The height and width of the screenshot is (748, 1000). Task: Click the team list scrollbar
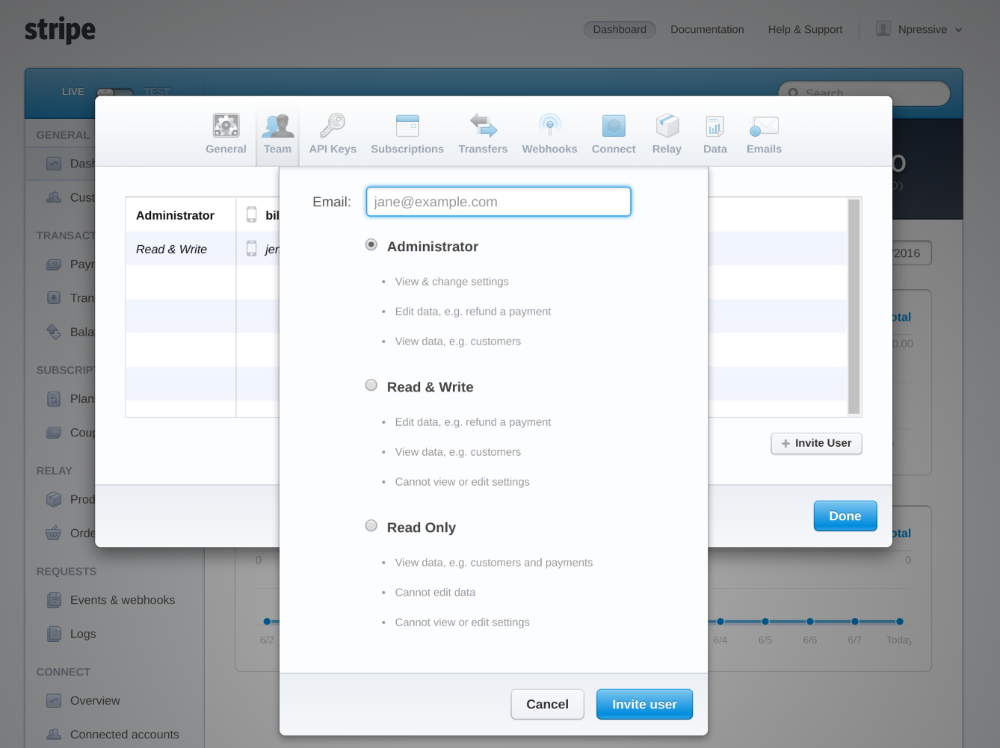854,307
